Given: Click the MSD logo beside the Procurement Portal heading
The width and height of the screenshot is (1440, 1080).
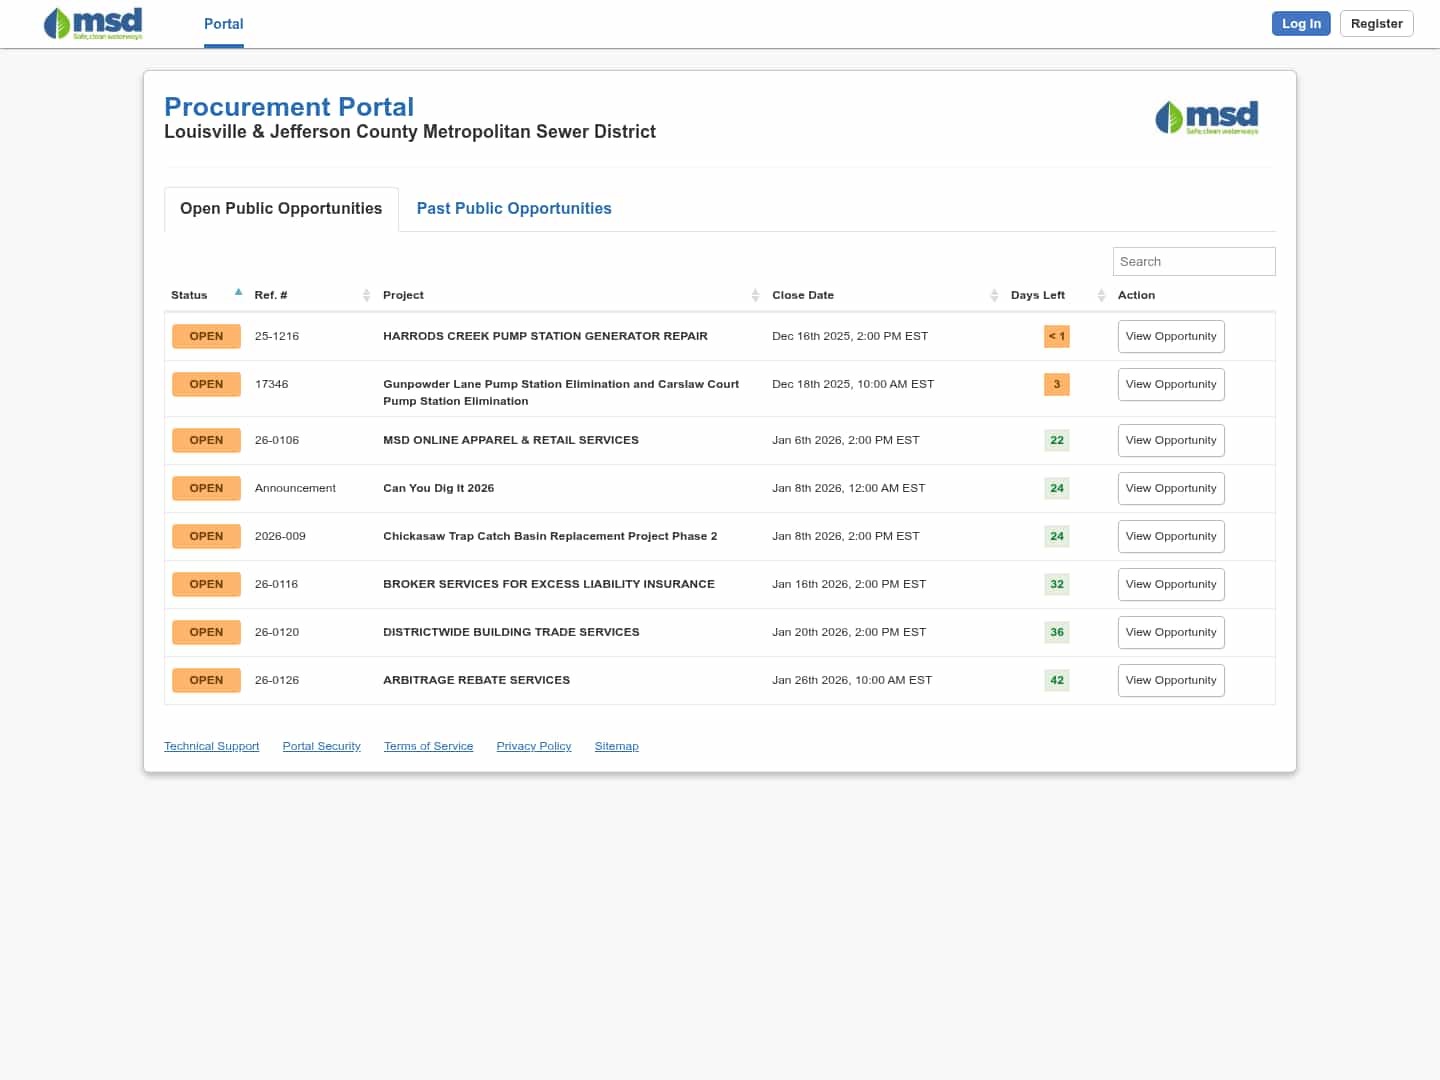Looking at the screenshot, I should click(1206, 118).
